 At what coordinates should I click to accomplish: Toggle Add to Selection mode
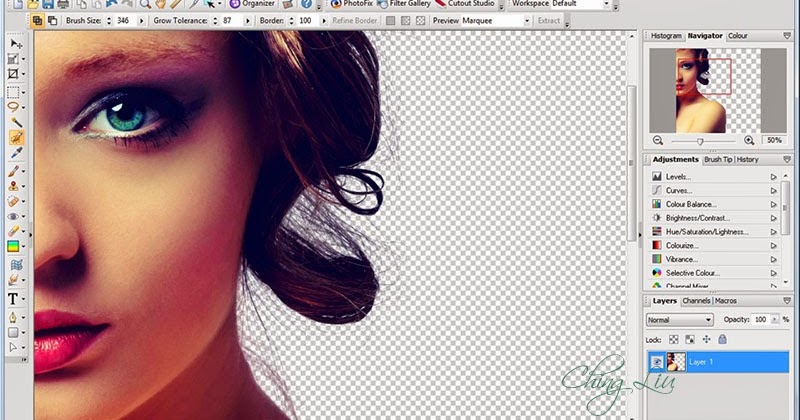pyautogui.click(x=37, y=20)
